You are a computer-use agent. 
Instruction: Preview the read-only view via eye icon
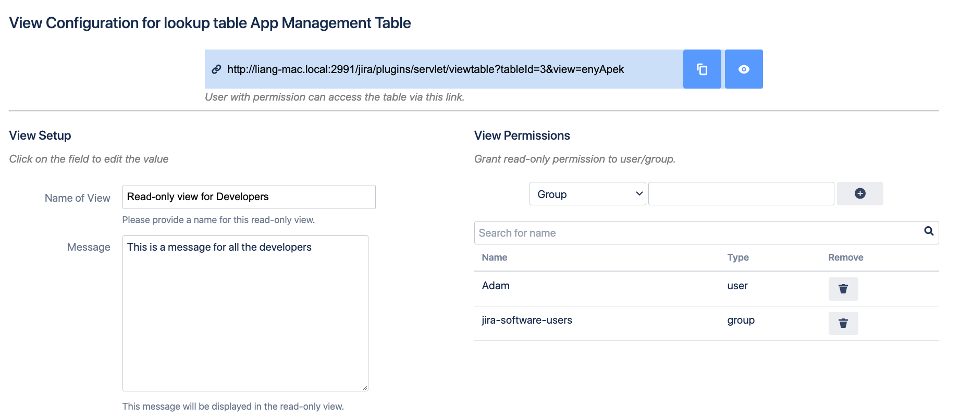[x=743, y=69]
